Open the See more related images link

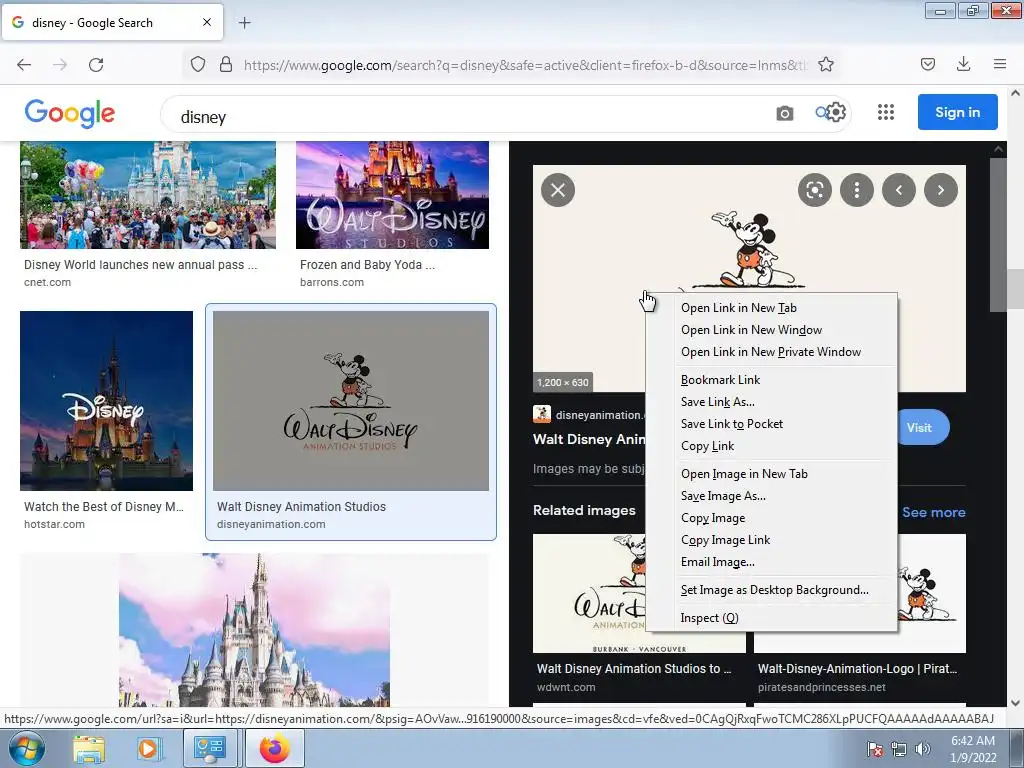[933, 513]
